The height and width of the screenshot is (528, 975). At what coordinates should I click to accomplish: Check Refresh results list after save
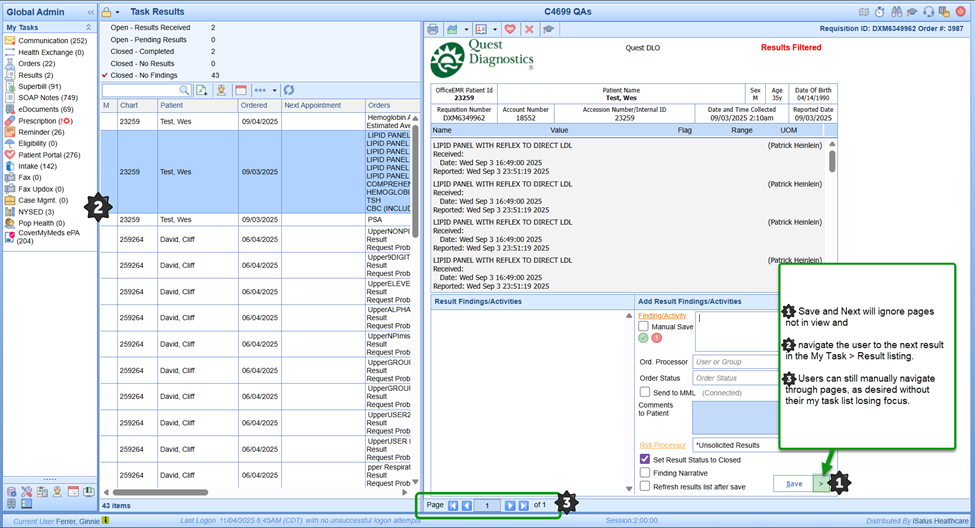pyautogui.click(x=645, y=486)
